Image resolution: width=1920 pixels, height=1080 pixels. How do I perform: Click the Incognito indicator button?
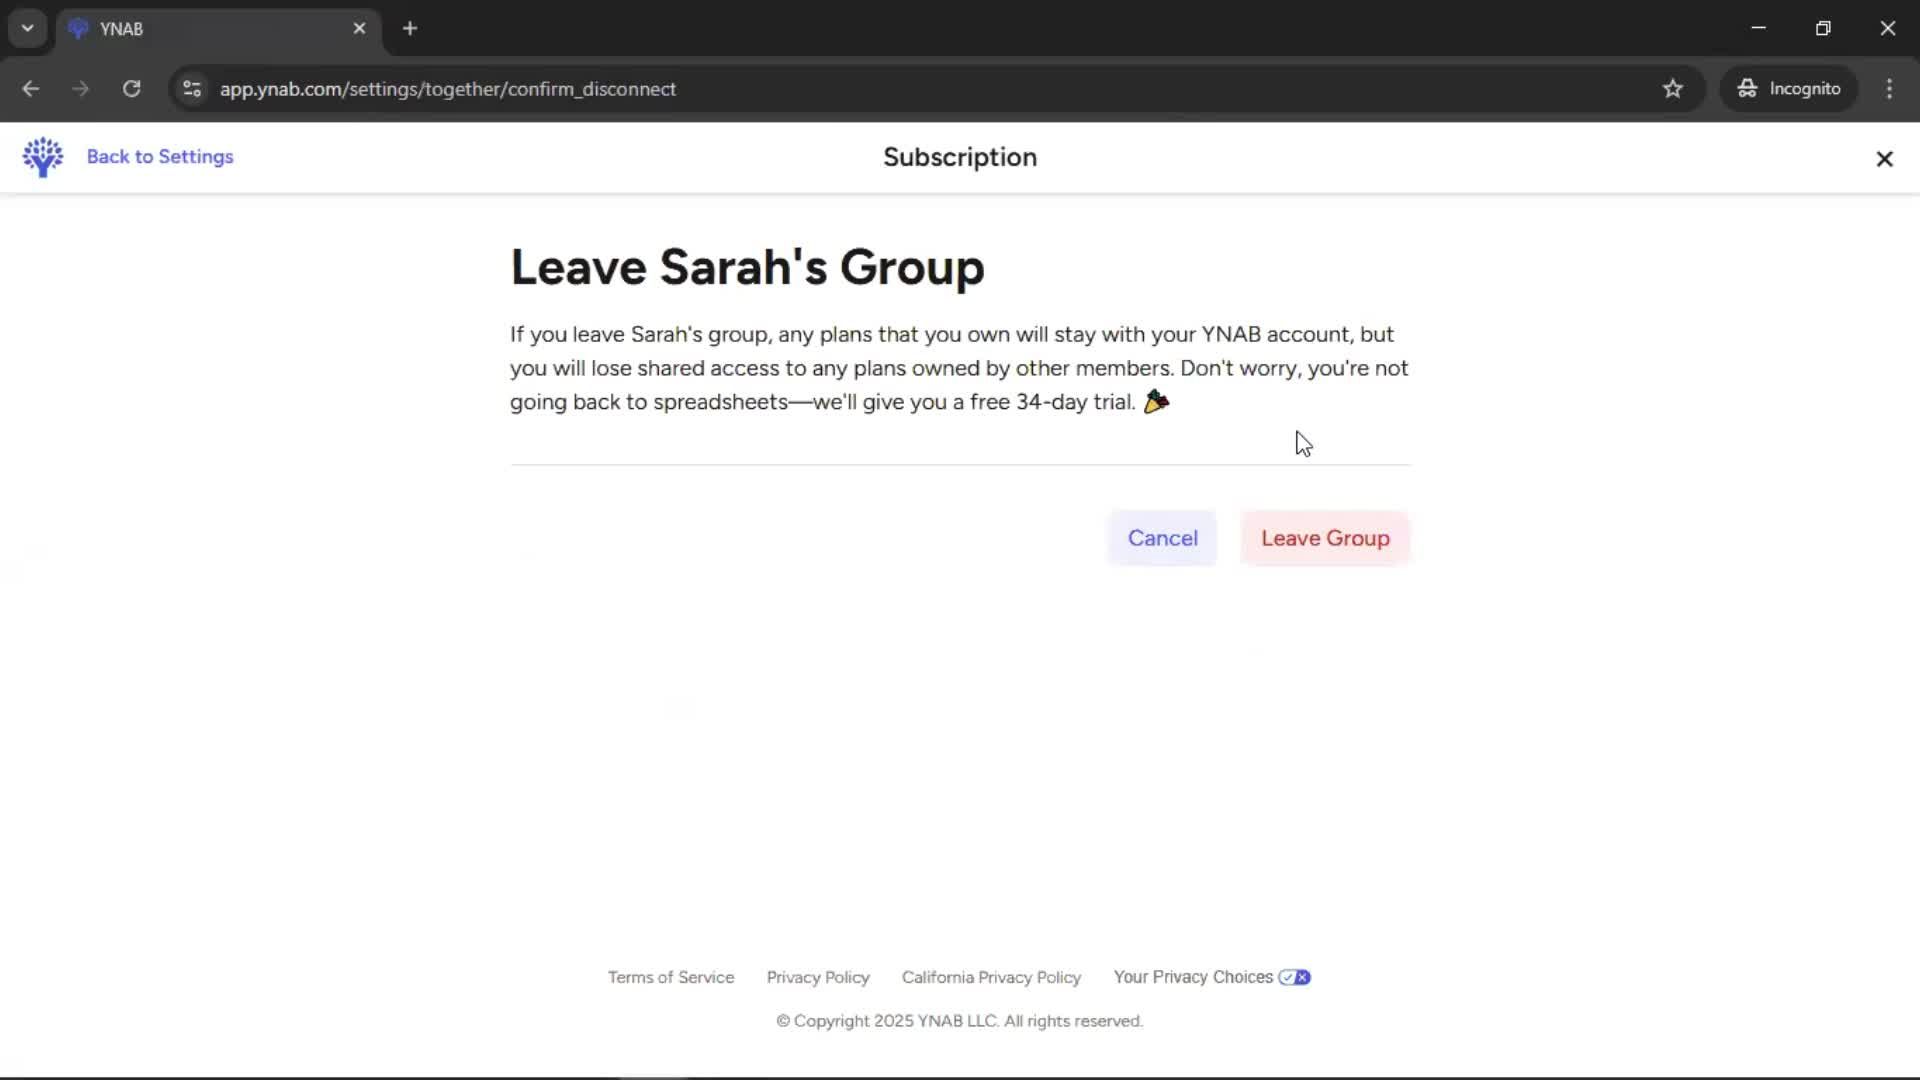click(1788, 89)
